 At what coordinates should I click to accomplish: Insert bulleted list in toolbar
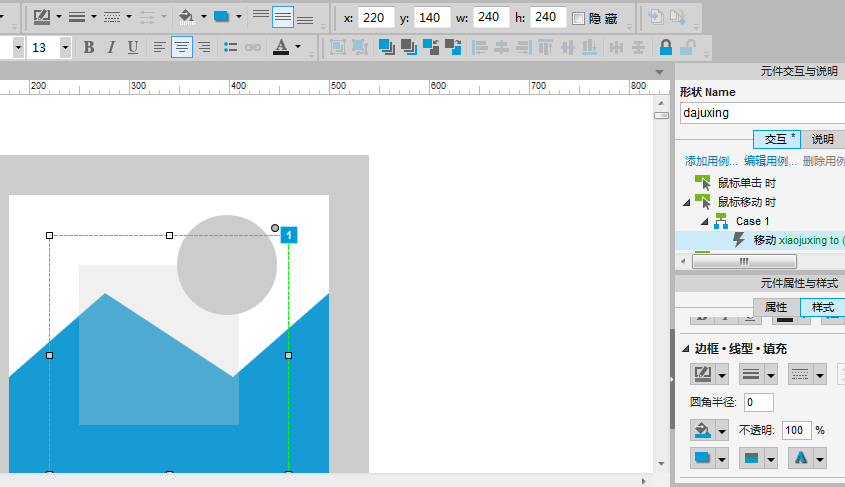(x=230, y=47)
